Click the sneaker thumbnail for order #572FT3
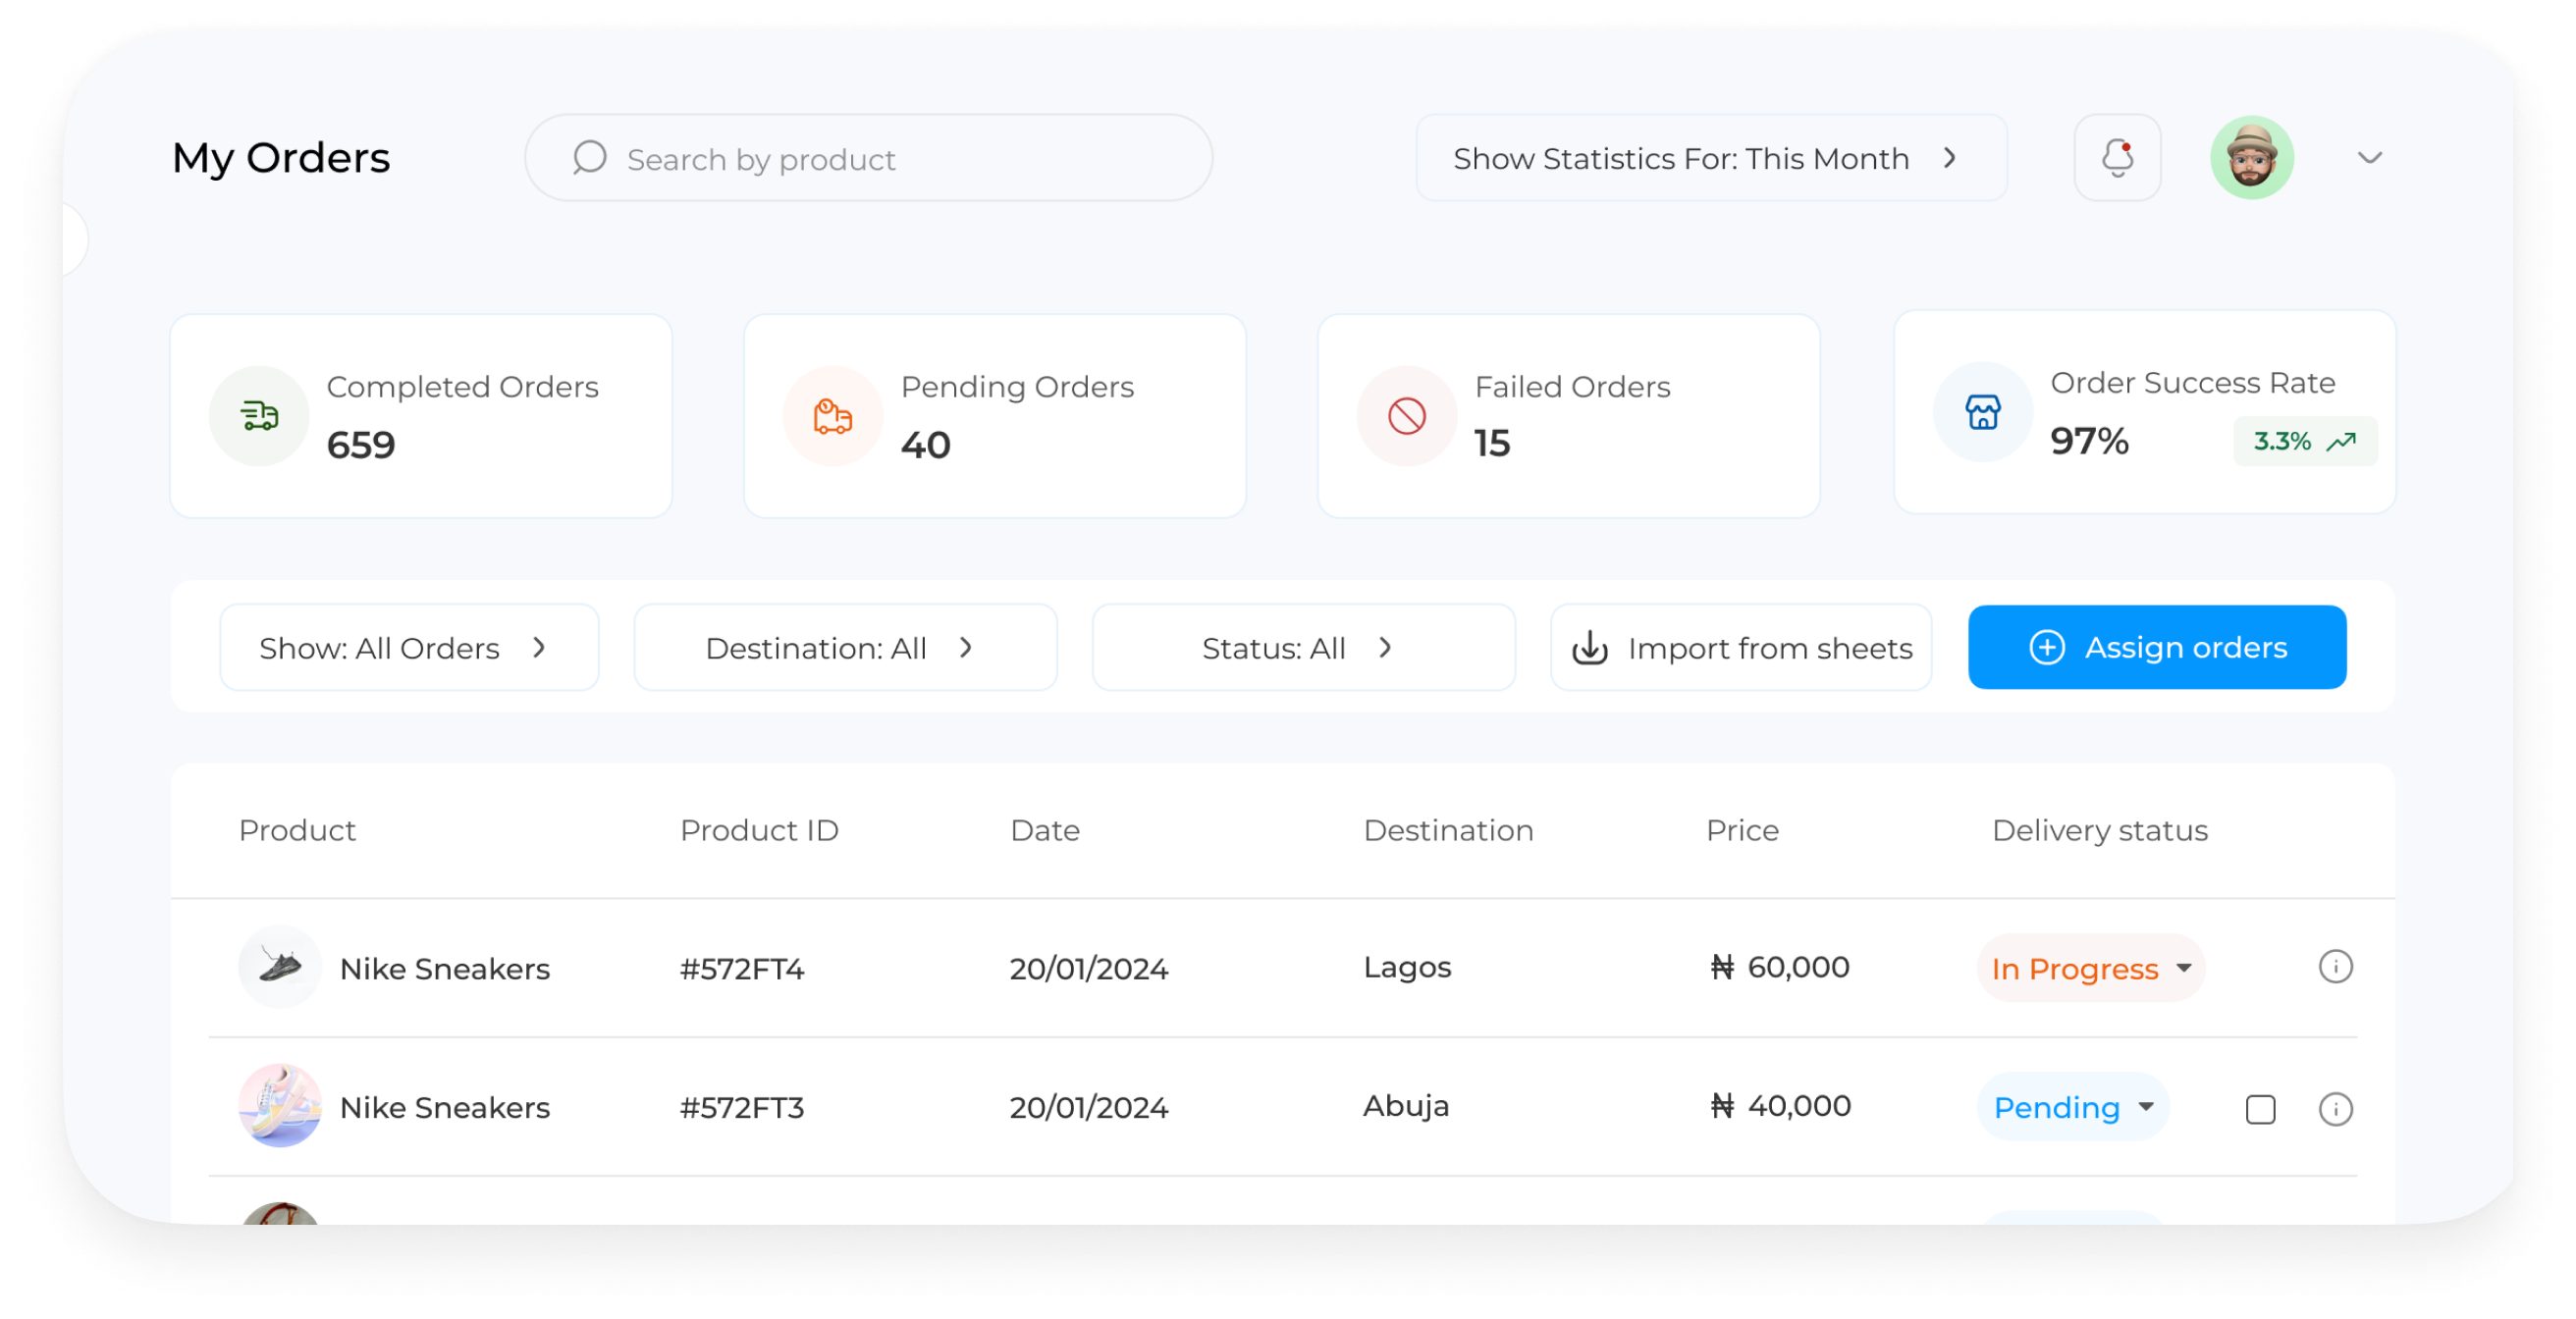Image resolution: width=2576 pixels, height=1319 pixels. tap(280, 1105)
